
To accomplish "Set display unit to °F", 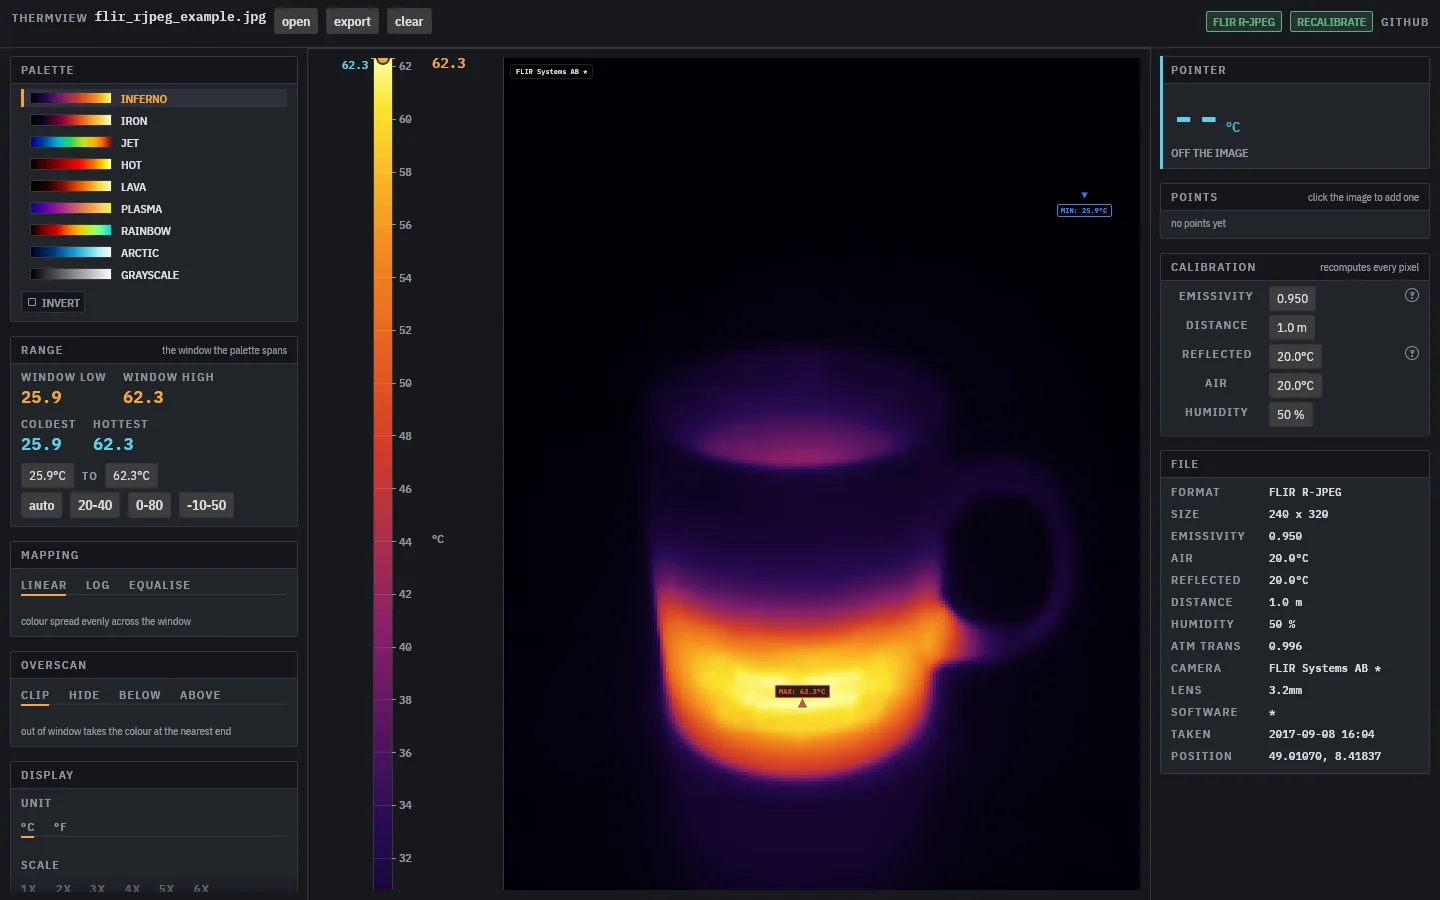I will pos(60,828).
